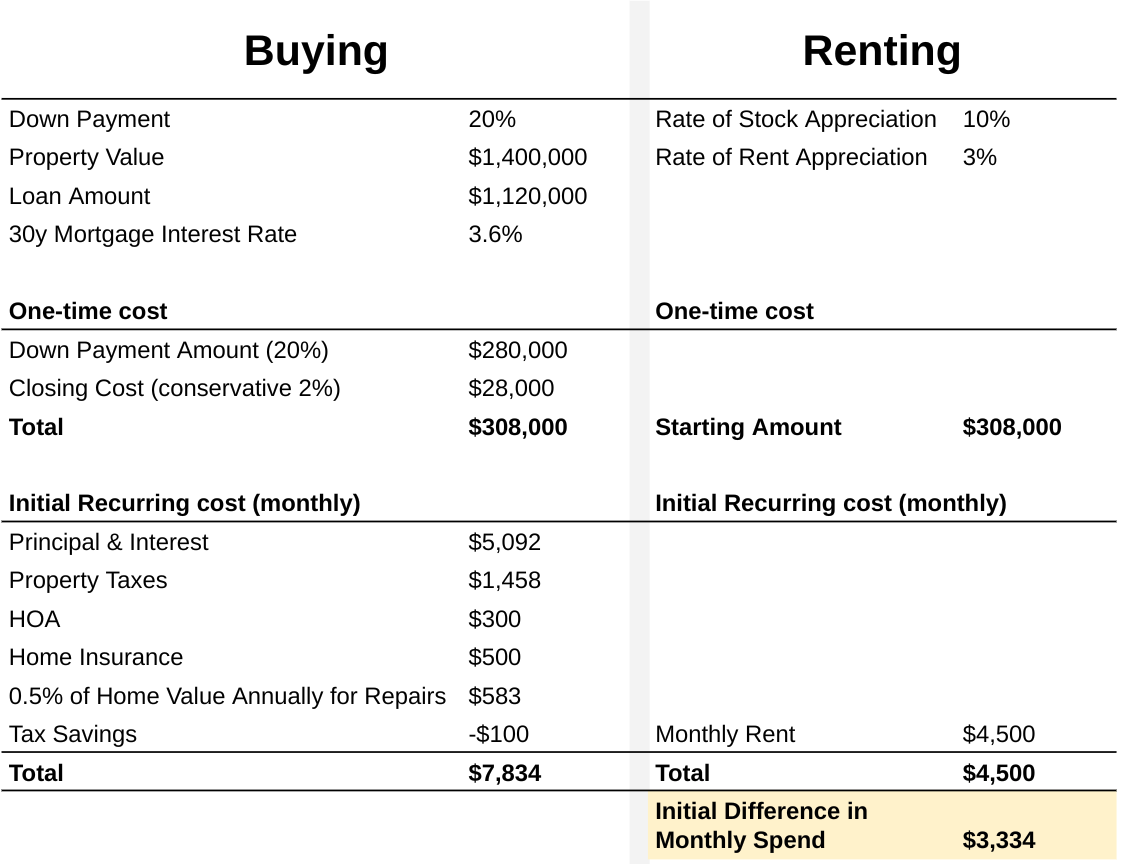Click the Property Taxes $1,458 value

(504, 581)
